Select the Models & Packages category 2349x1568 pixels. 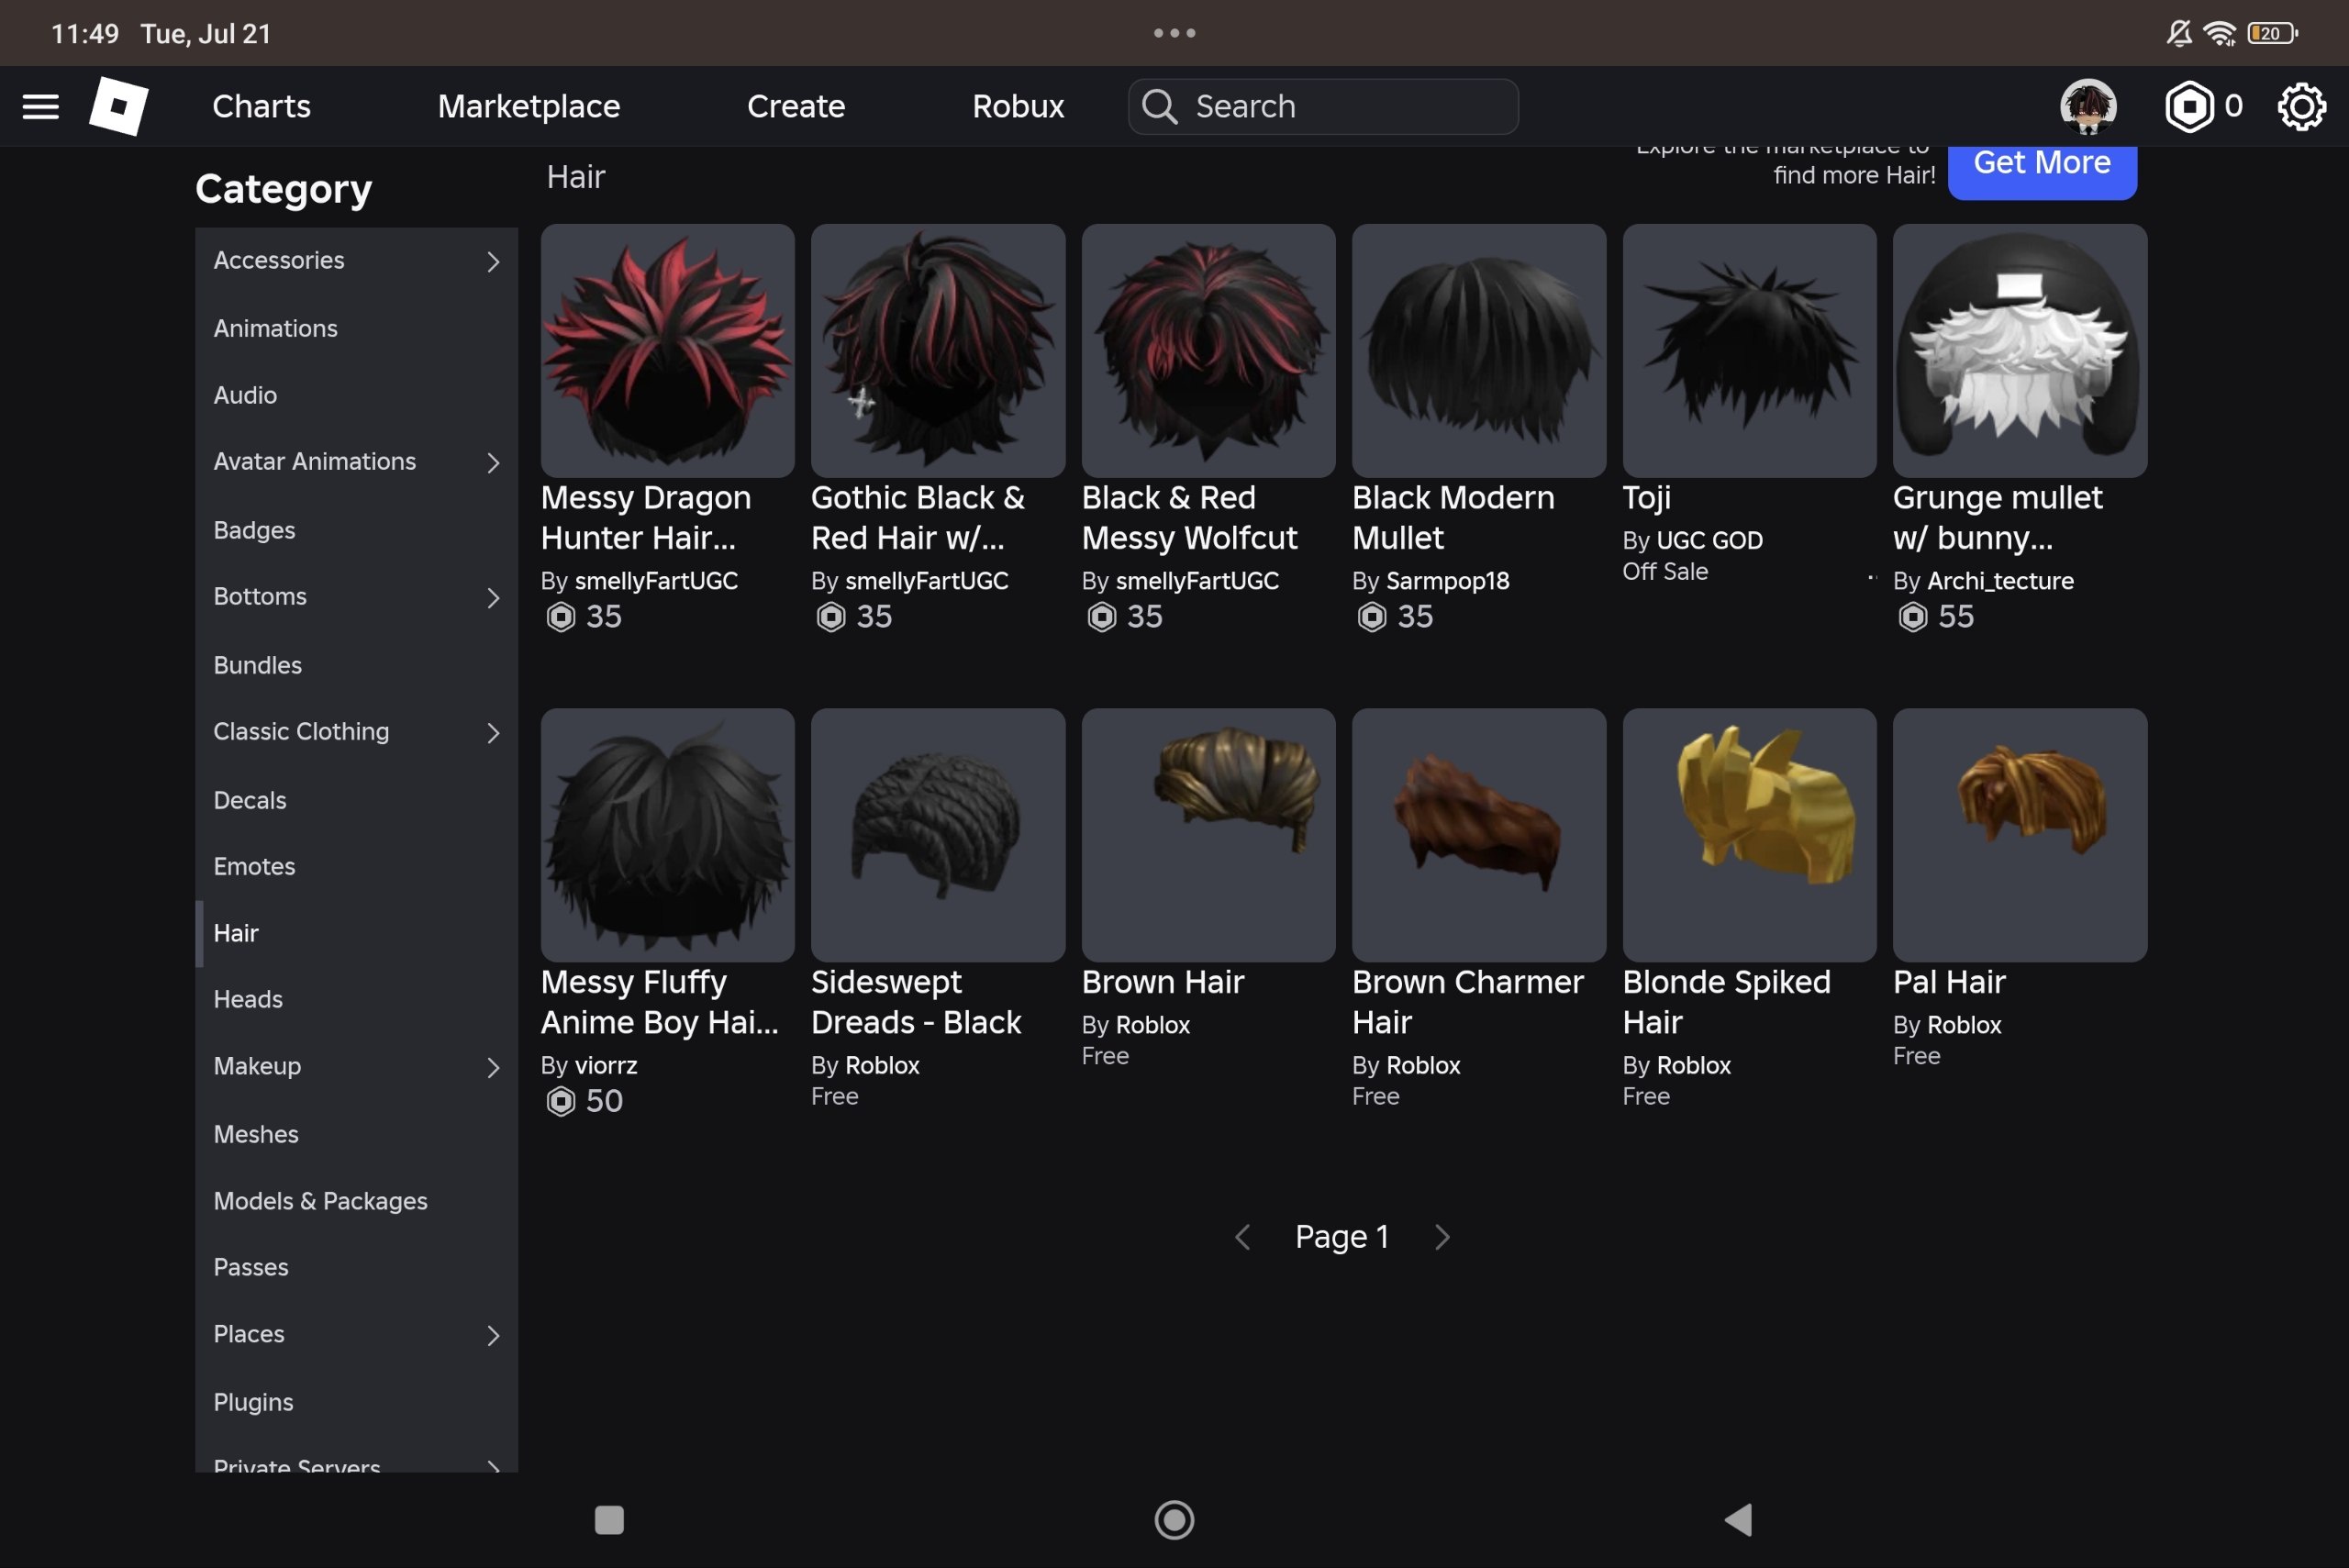coord(356,1201)
